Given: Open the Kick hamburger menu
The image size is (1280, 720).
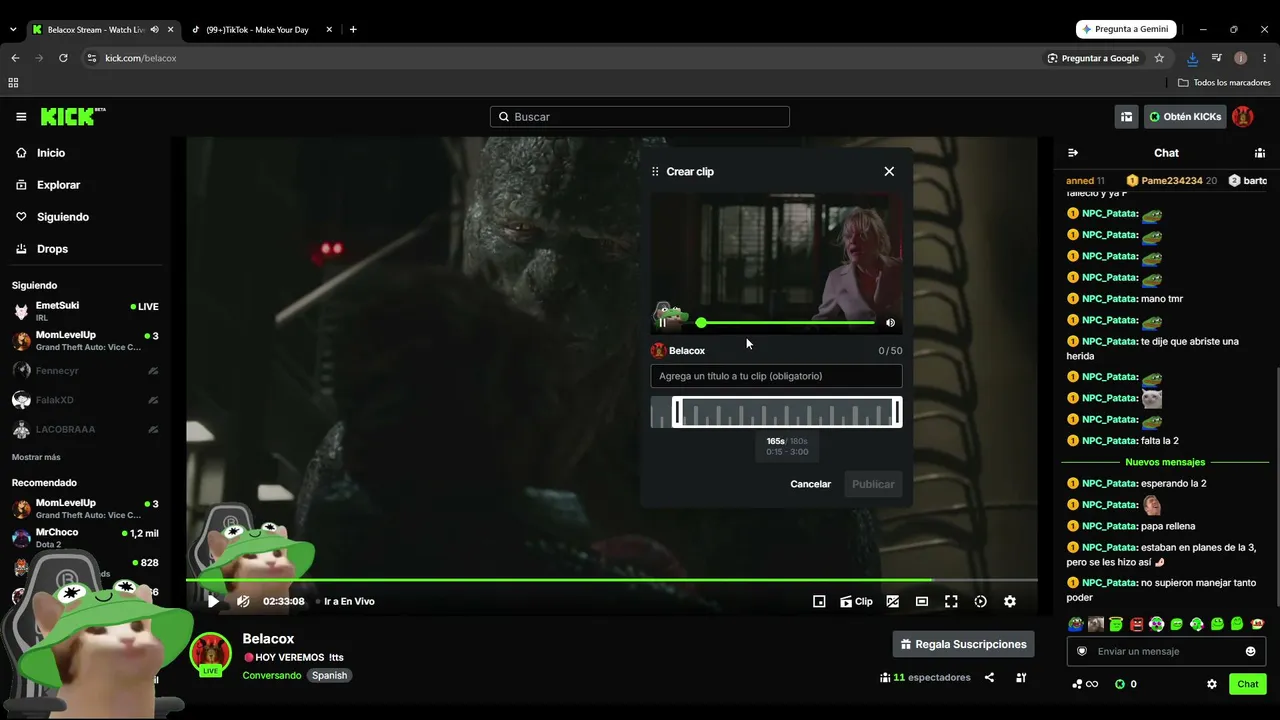Looking at the screenshot, I should click(x=21, y=117).
